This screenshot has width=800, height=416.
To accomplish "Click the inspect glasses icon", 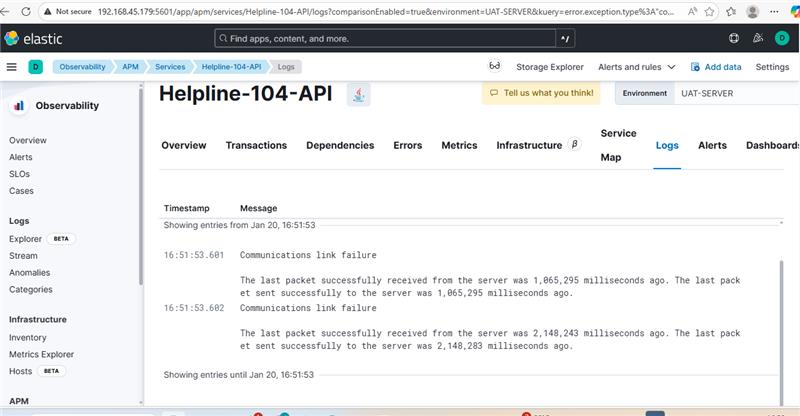I will pyautogui.click(x=494, y=67).
